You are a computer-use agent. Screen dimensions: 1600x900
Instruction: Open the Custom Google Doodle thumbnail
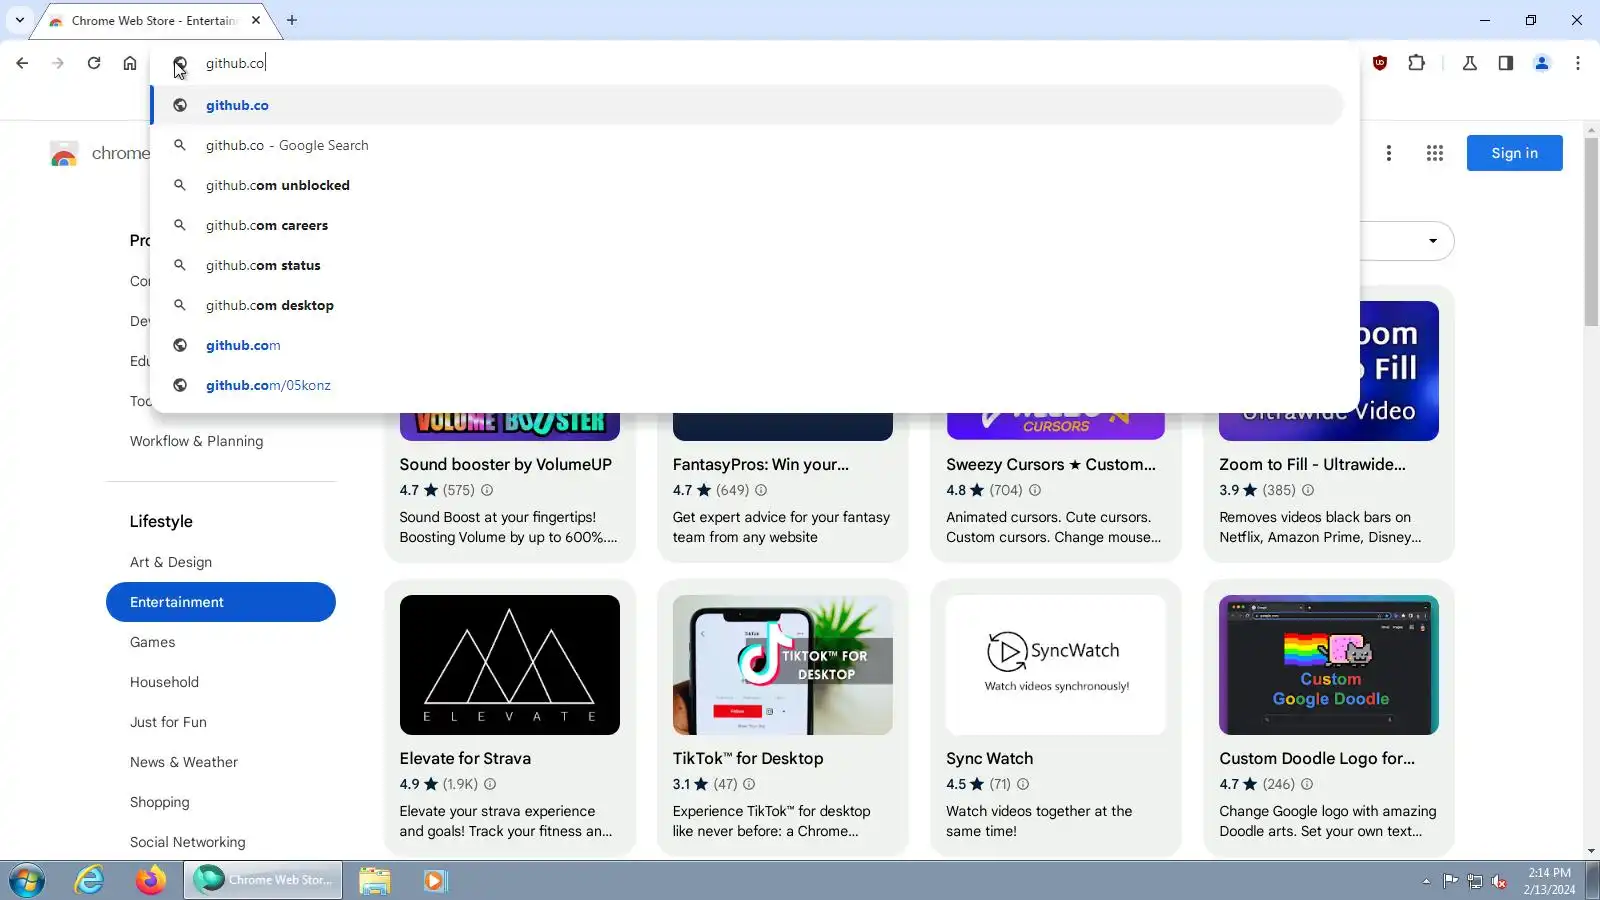point(1329,665)
